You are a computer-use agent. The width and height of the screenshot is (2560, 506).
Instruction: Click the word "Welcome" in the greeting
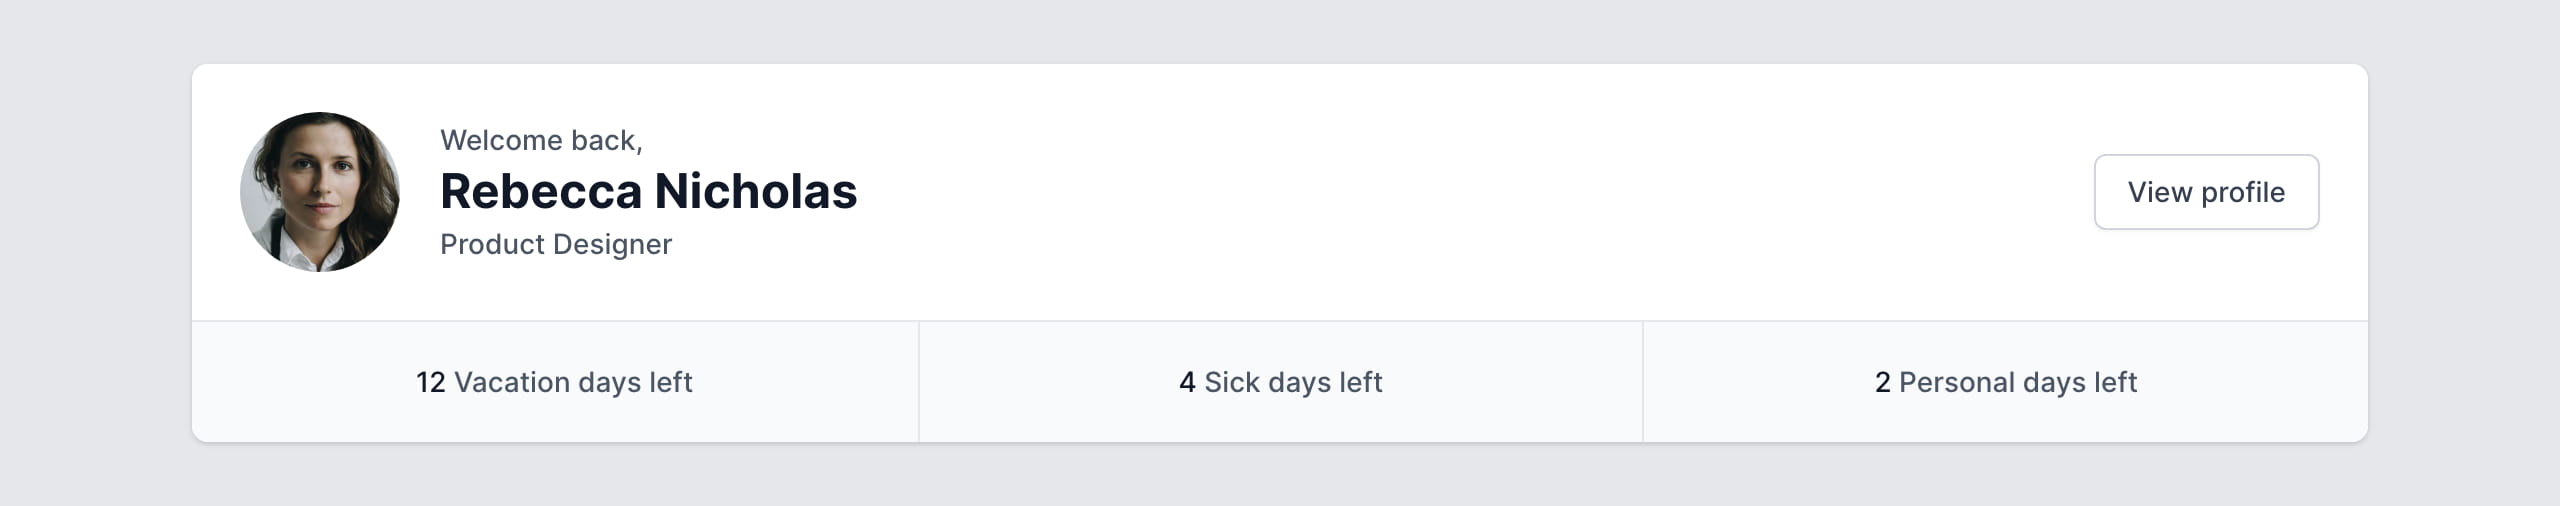[501, 140]
